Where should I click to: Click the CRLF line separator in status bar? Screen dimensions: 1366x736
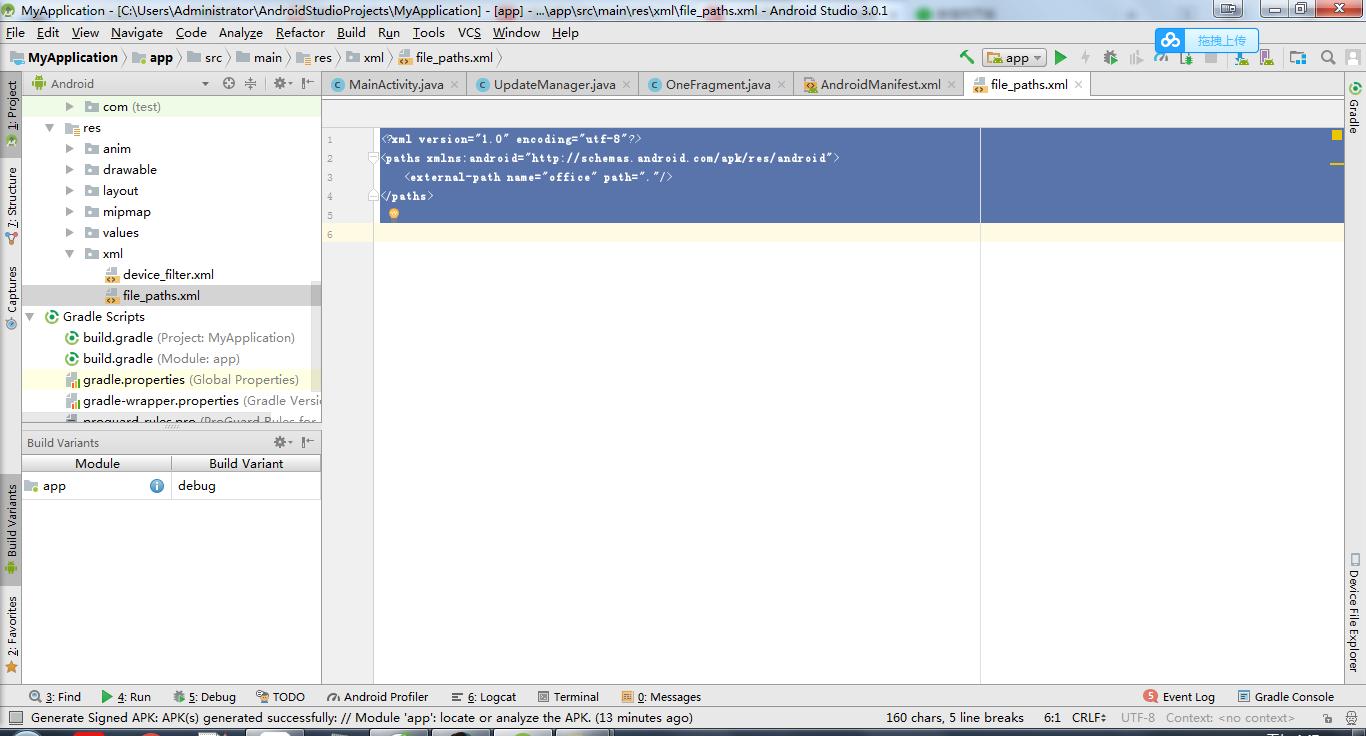coord(1089,717)
